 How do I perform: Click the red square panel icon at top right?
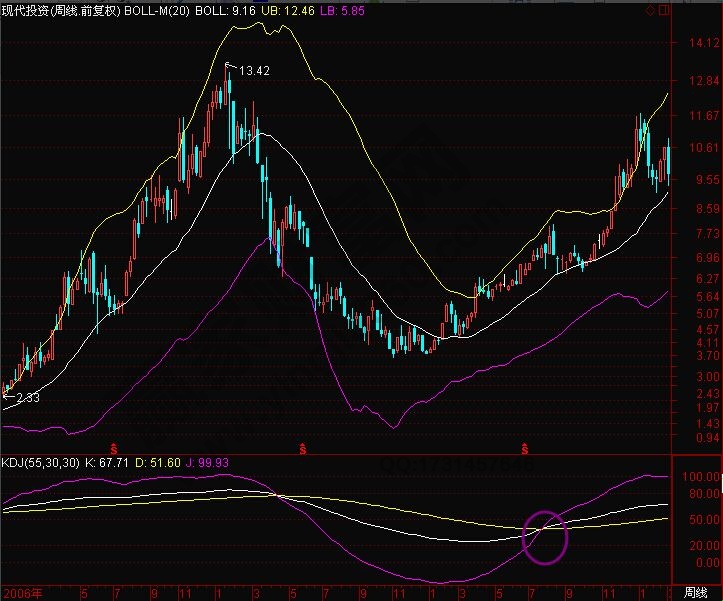click(x=662, y=10)
